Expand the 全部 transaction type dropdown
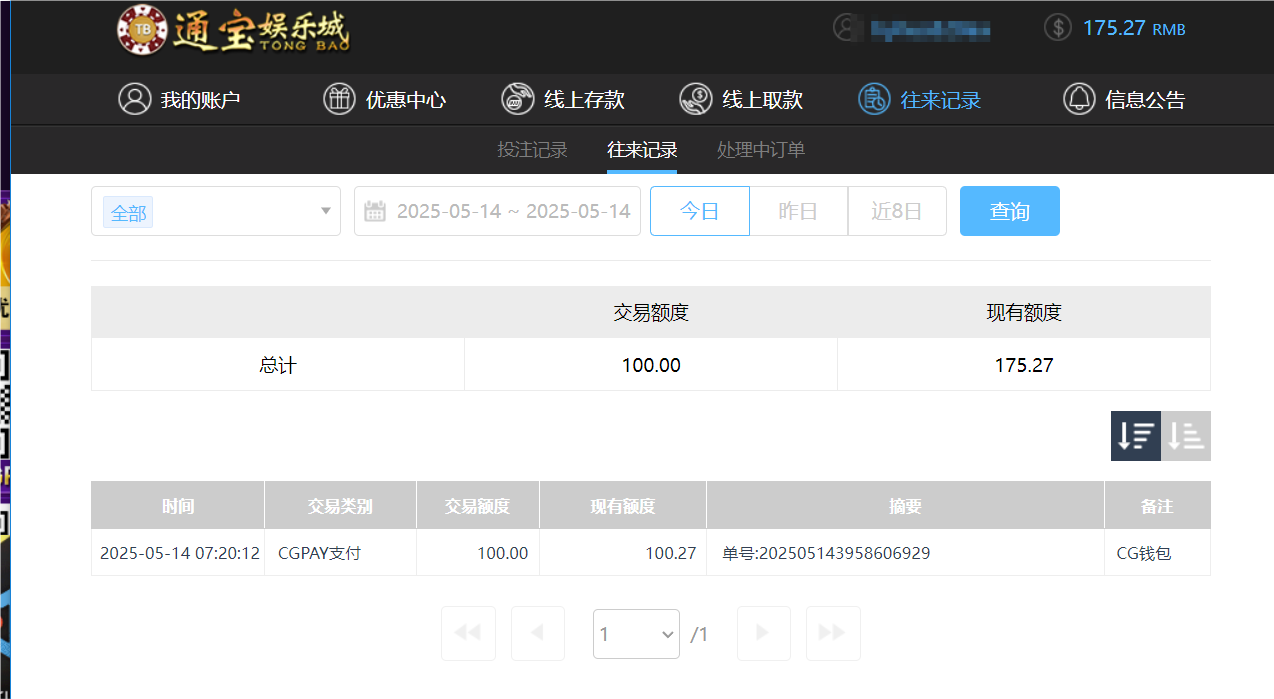The width and height of the screenshot is (1274, 699). [x=216, y=211]
